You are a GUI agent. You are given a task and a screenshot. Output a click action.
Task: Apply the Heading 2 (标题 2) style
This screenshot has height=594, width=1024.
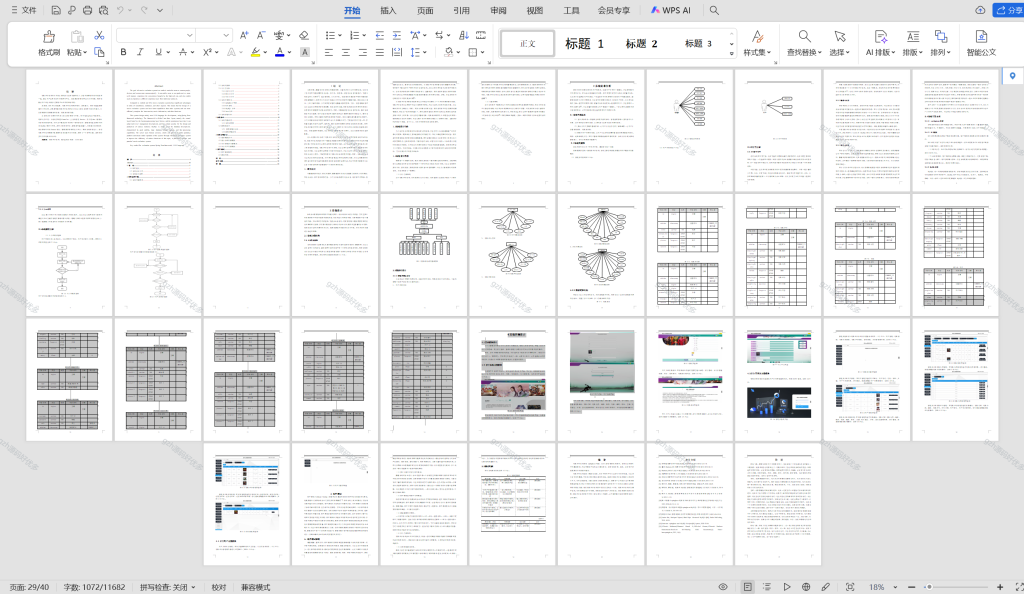(641, 44)
